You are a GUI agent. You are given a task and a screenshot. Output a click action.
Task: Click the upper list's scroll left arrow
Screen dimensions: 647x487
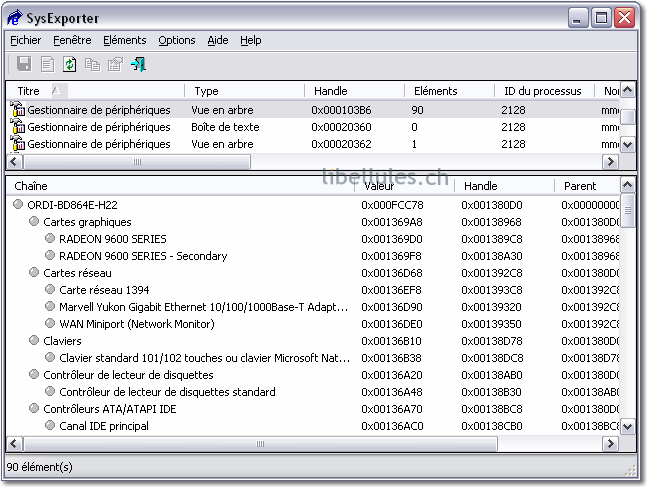[x=14, y=161]
